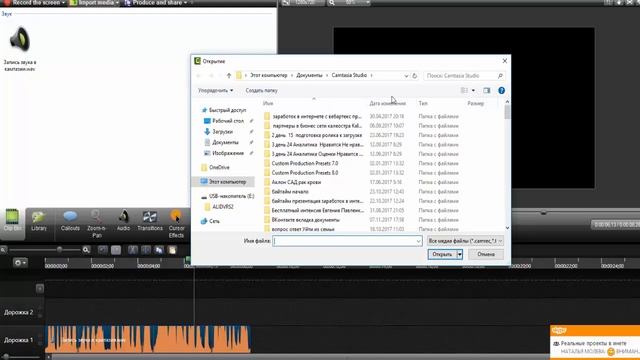Select the Дорожка 2 track label
This screenshot has height=360, width=640.
tap(18, 312)
